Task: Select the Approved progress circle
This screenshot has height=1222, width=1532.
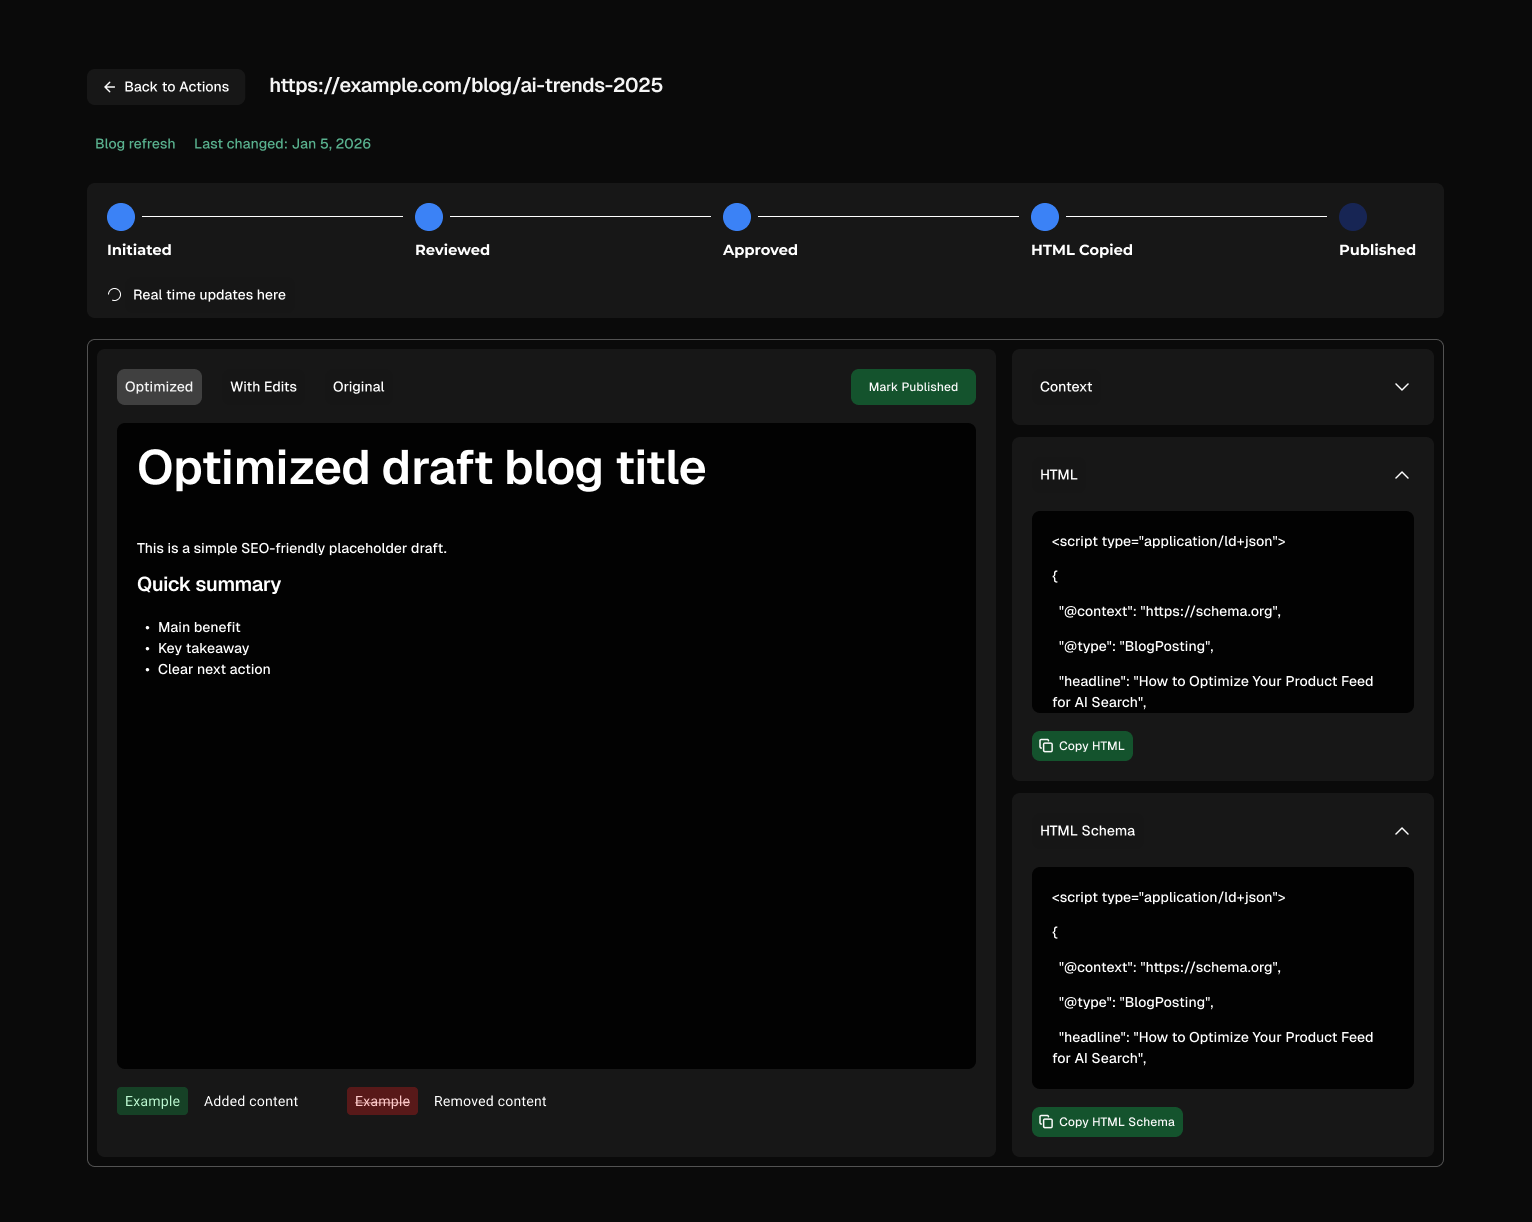Action: coord(736,217)
